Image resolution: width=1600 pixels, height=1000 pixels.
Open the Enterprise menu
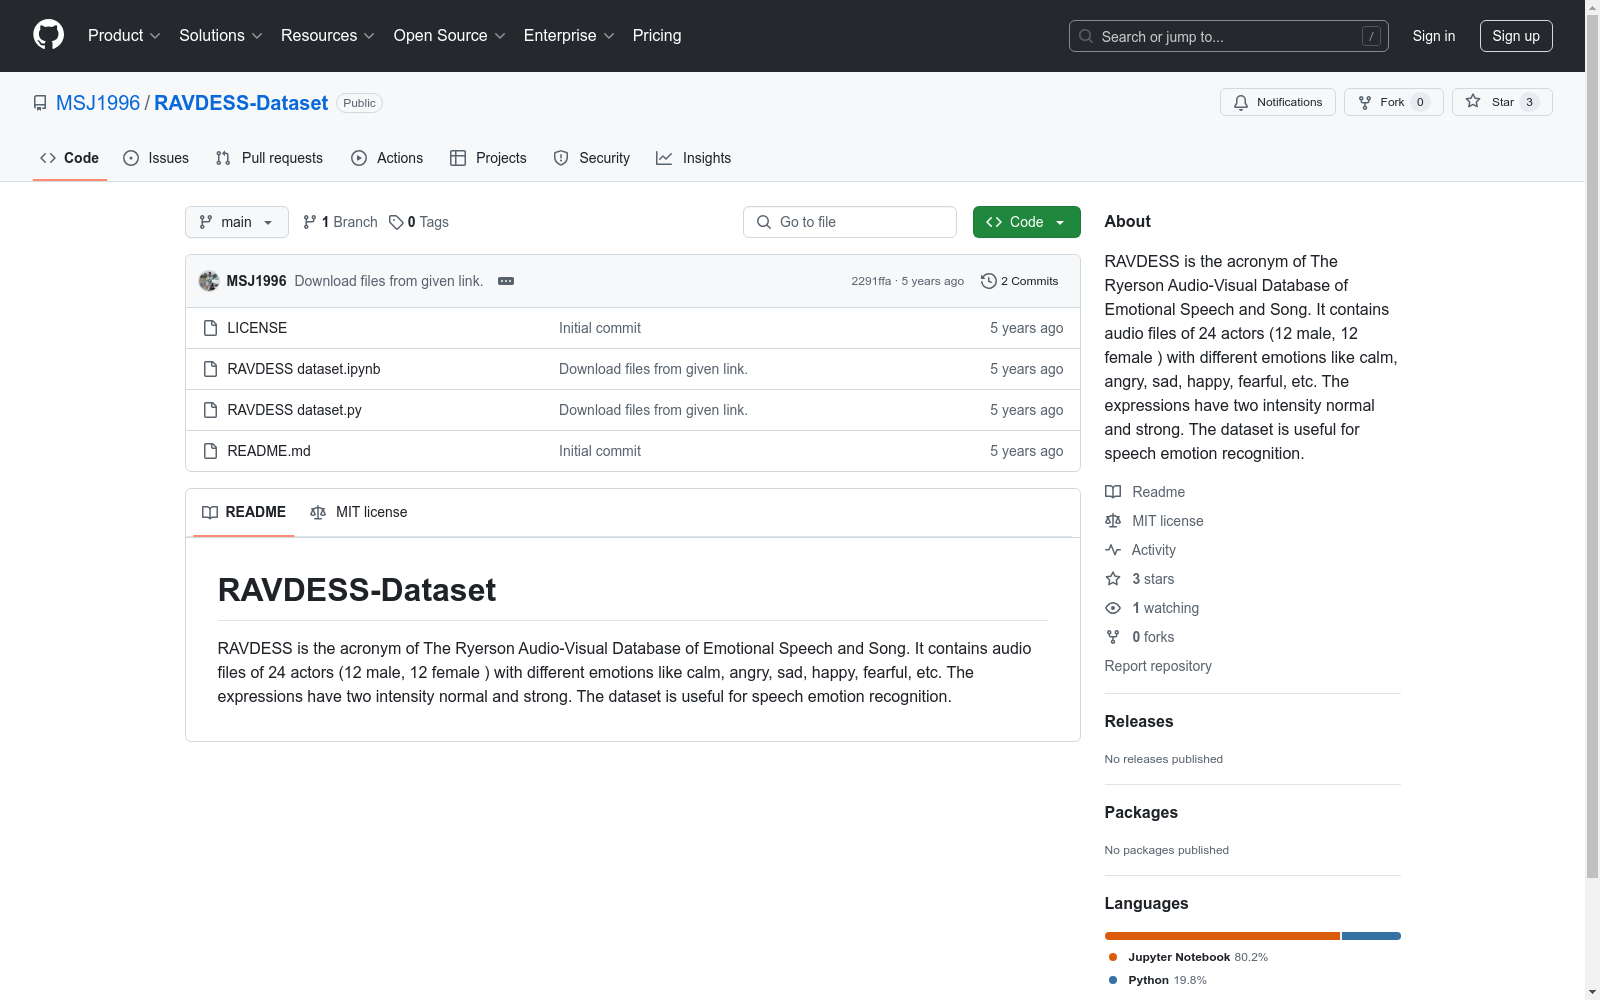pyautogui.click(x=569, y=35)
